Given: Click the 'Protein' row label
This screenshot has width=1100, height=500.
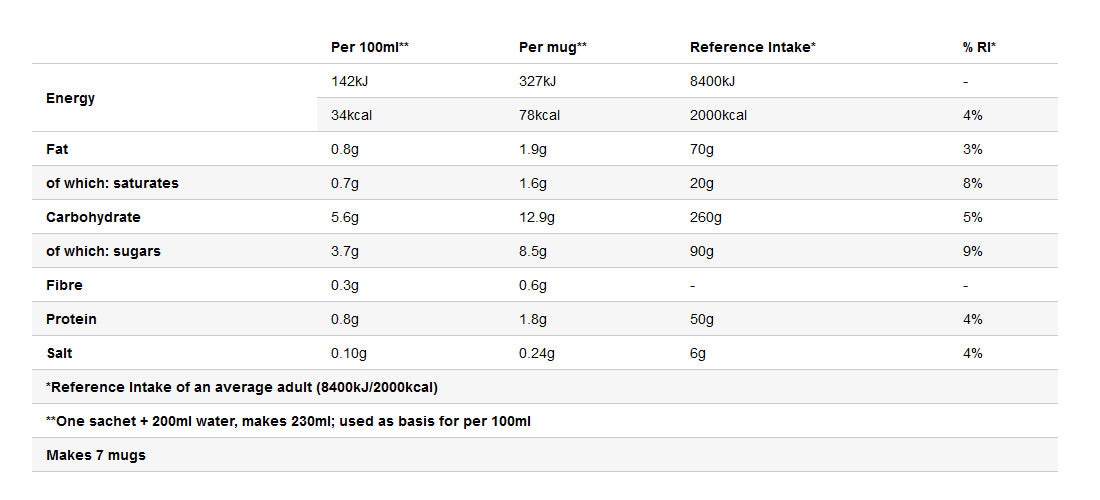Looking at the screenshot, I should tap(71, 319).
